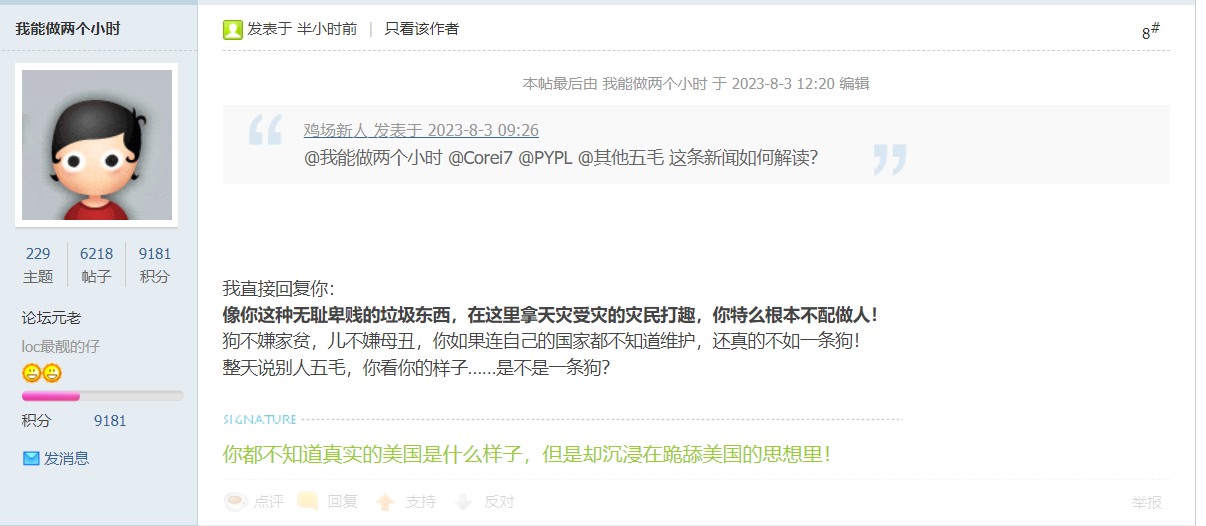Click the 支持 up-arrow icon
The height and width of the screenshot is (526, 1206).
coord(385,502)
